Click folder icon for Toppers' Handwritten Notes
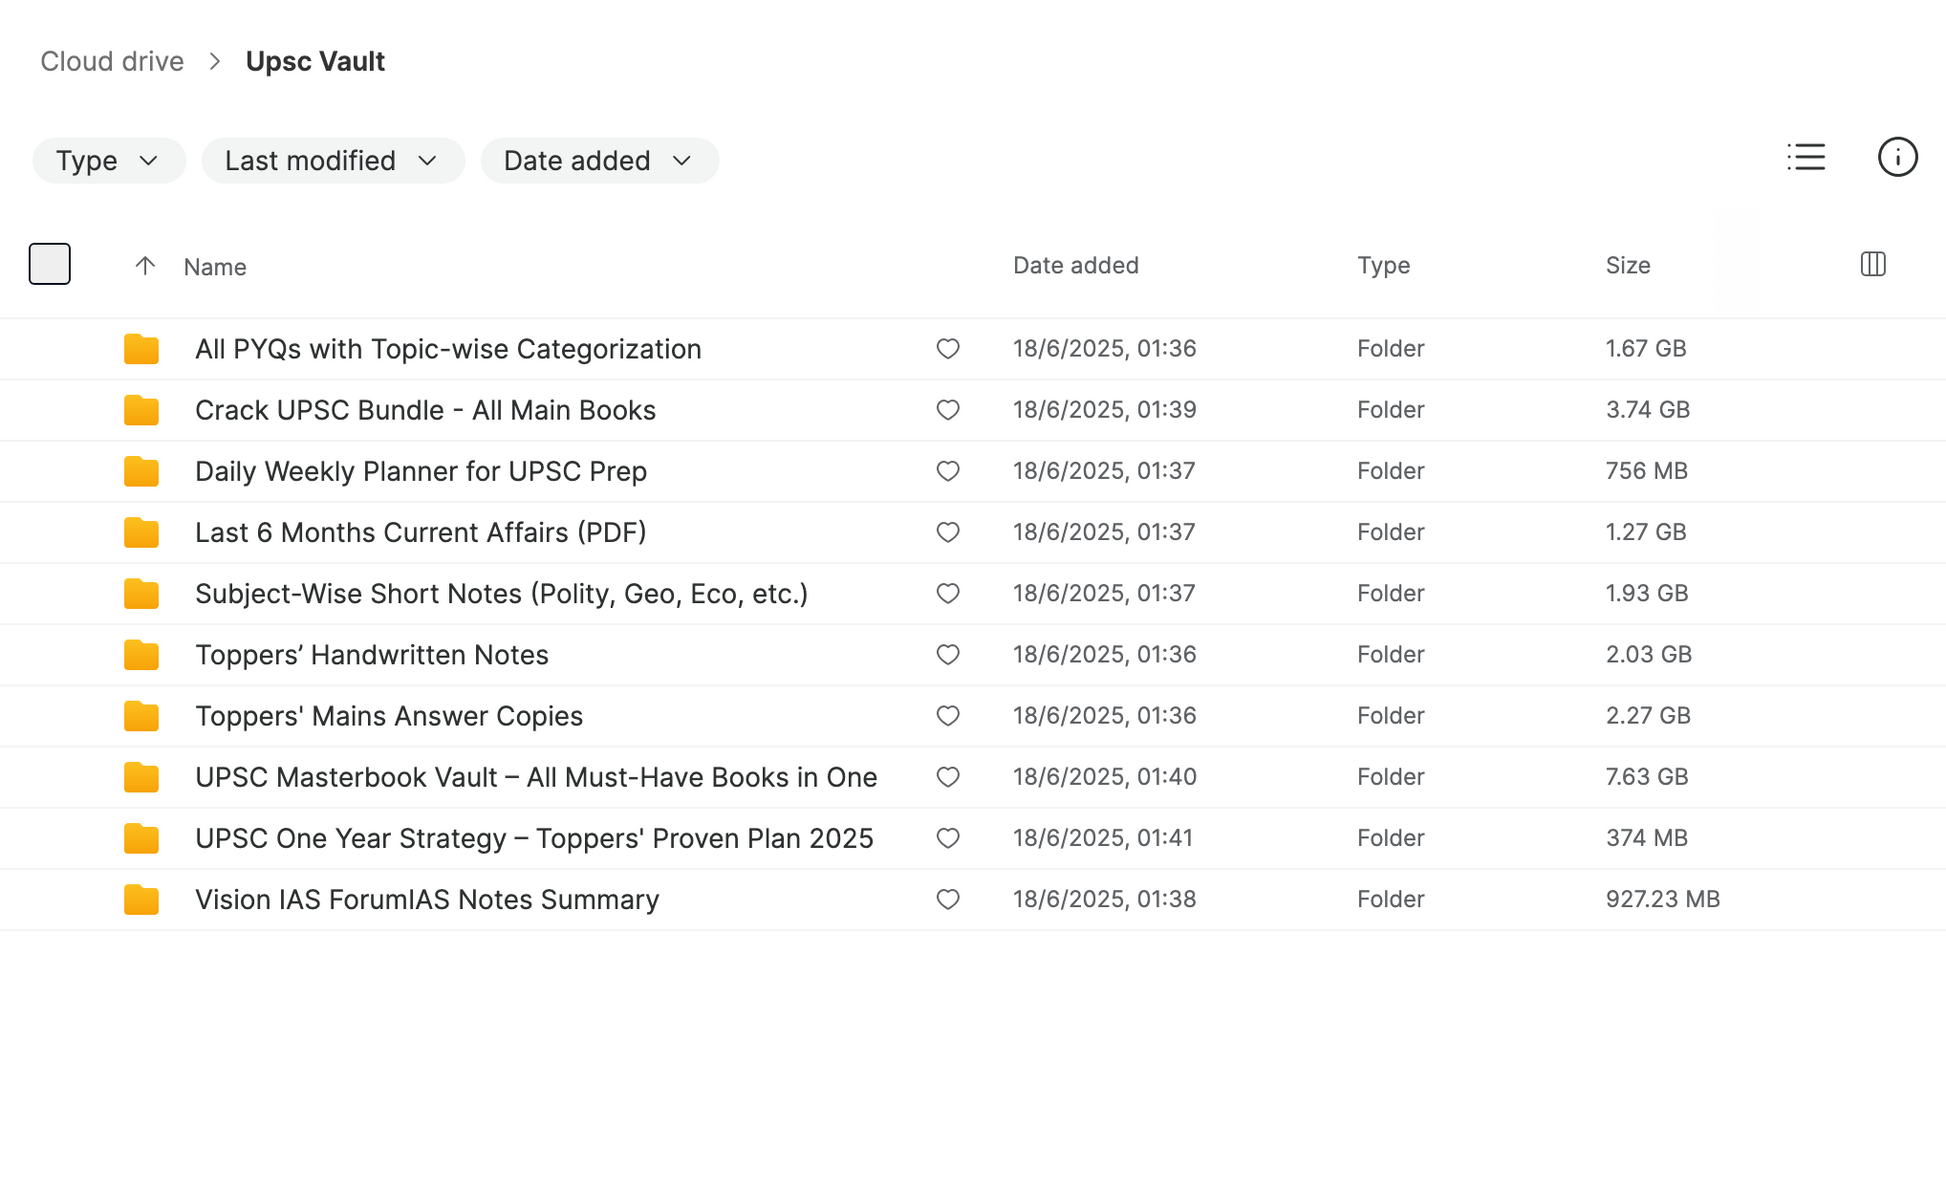Screen dimensions: 1946x1193 [x=141, y=655]
